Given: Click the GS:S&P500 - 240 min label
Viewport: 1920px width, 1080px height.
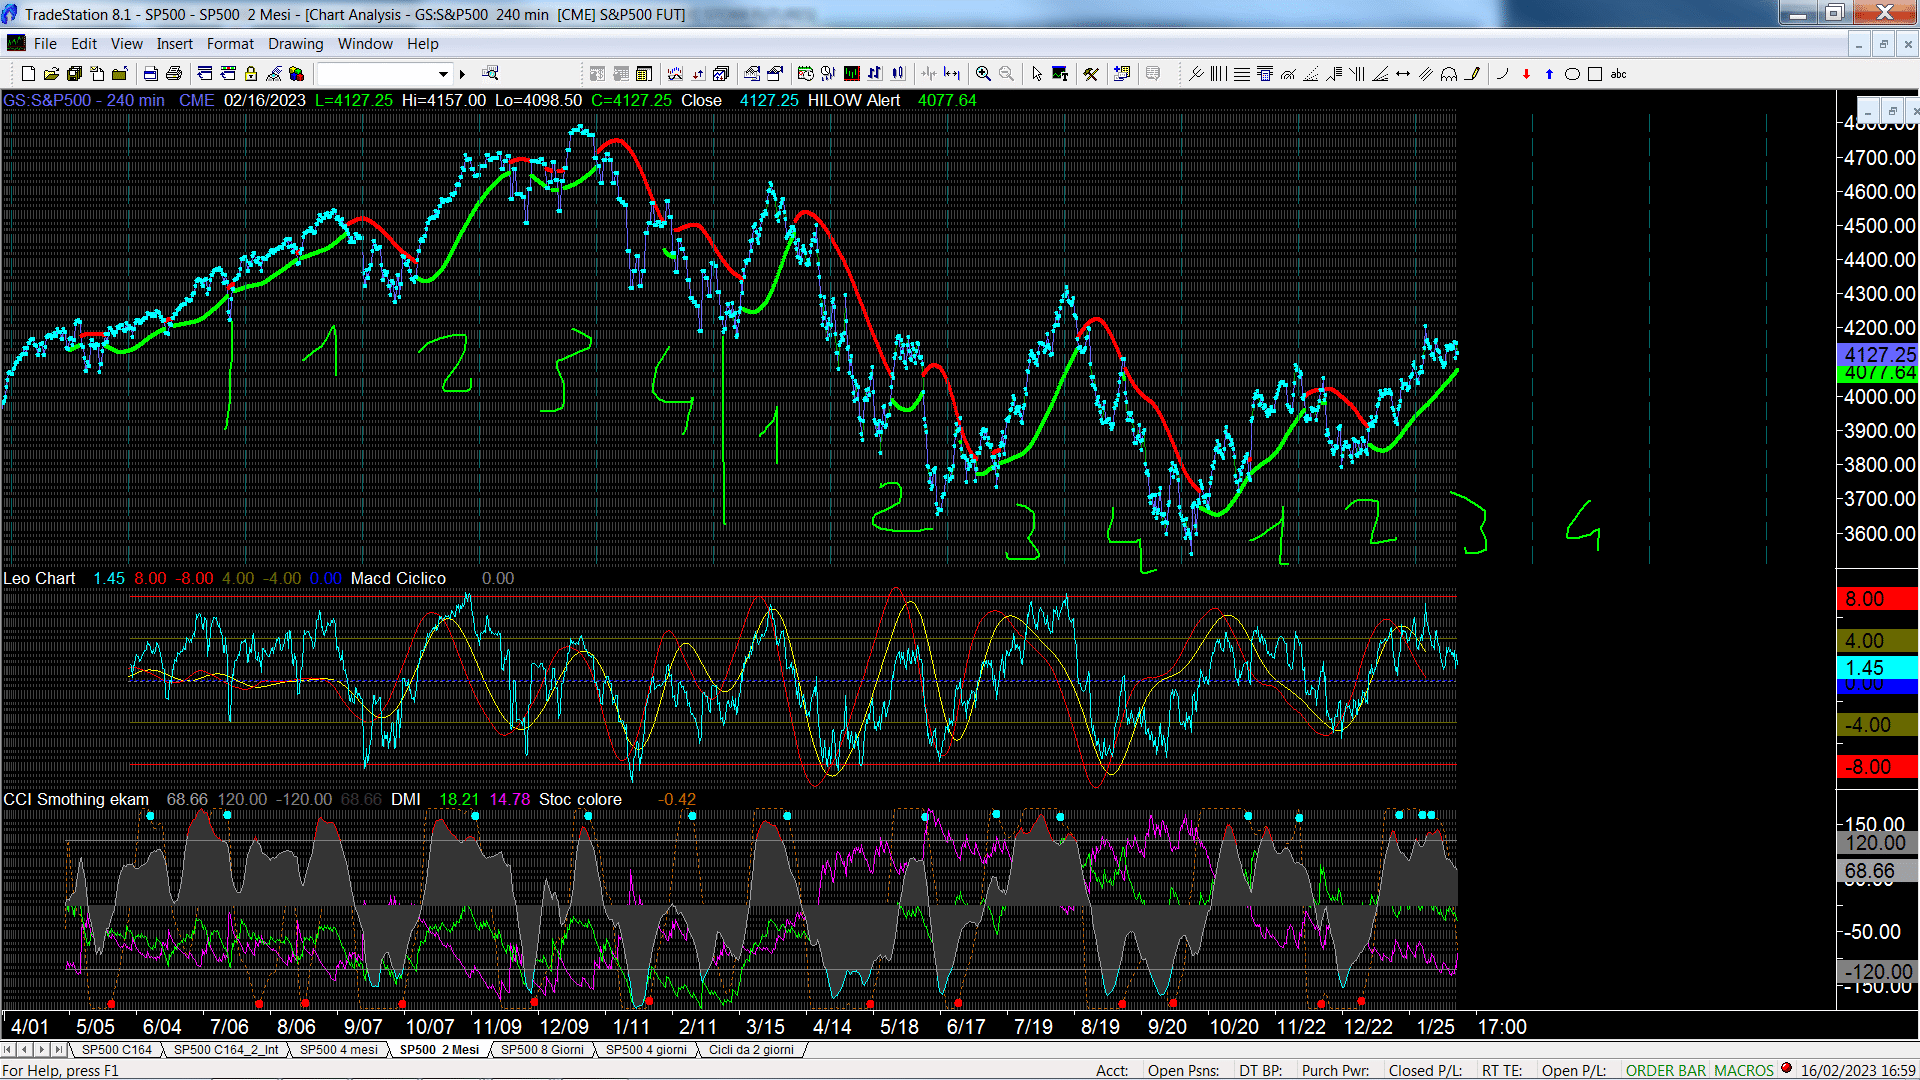Looking at the screenshot, I should click(x=84, y=100).
